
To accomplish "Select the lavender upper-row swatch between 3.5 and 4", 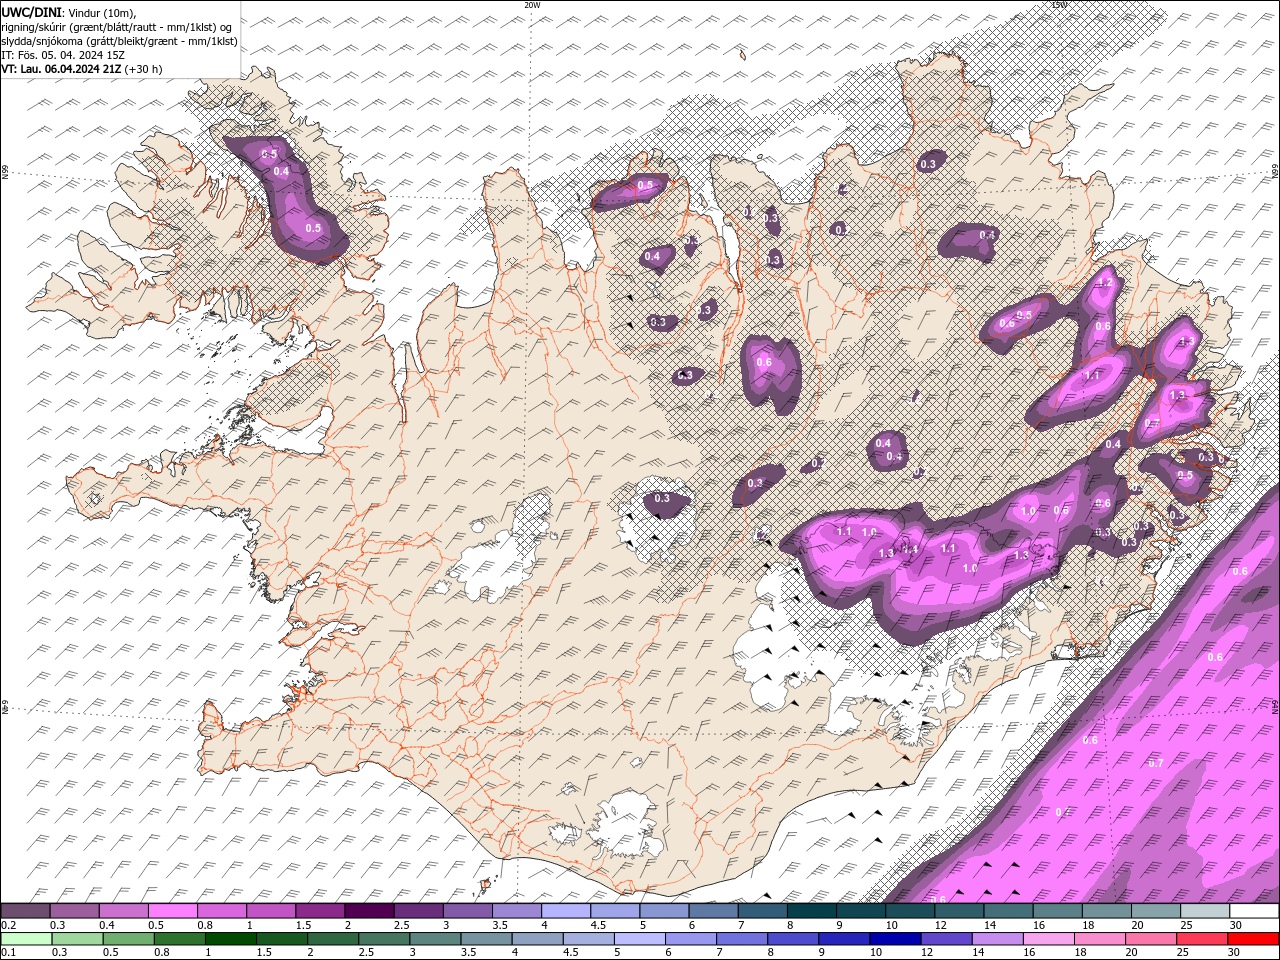I will 516,911.
